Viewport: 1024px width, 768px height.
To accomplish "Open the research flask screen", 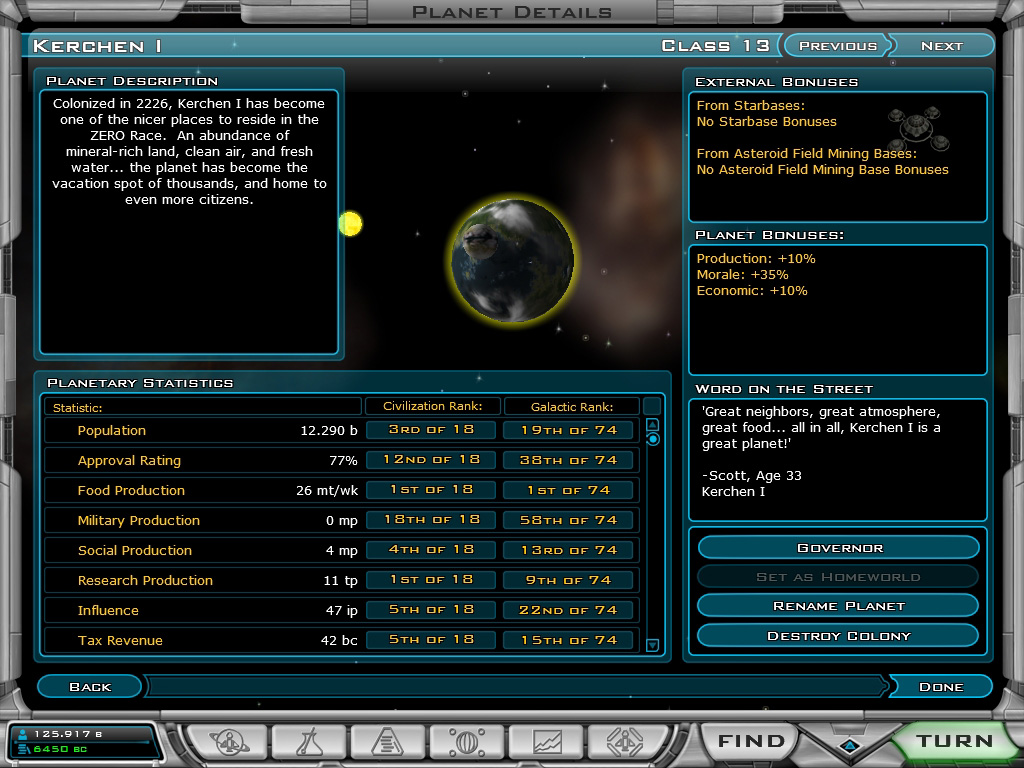I will [x=309, y=743].
